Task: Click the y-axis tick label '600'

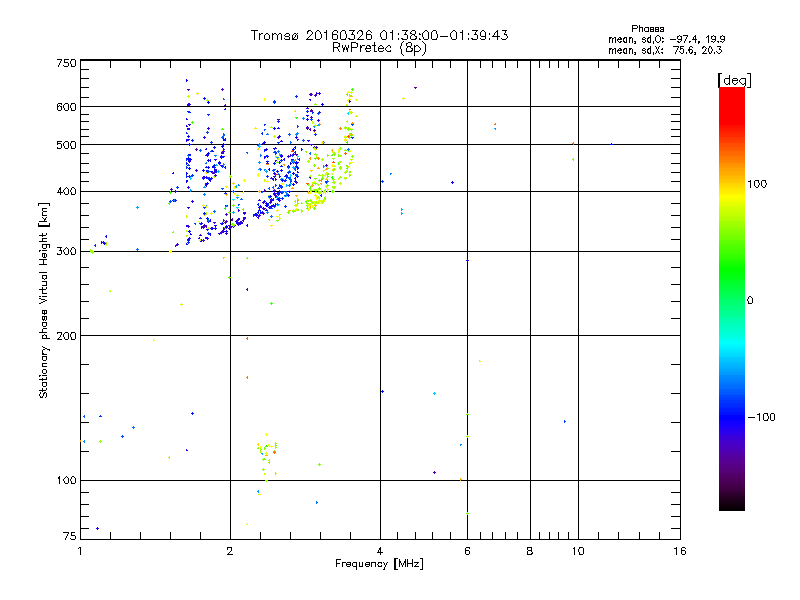Action: pos(67,107)
